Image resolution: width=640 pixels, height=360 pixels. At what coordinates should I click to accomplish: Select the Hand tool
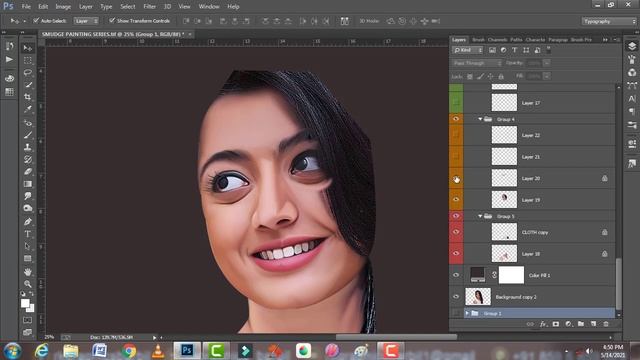[x=27, y=271]
